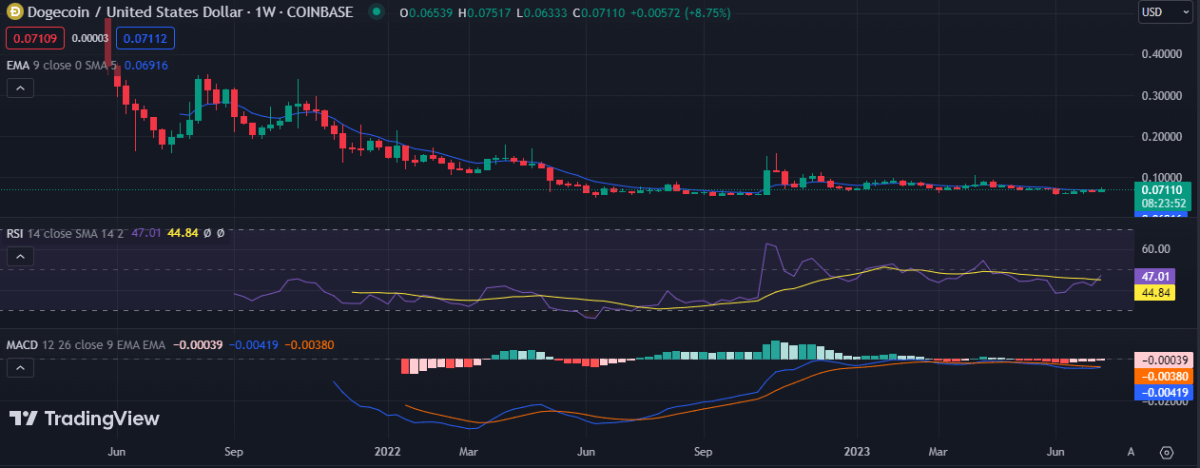The image size is (1200, 468).
Task: Click the 0.10000 price axis label
Action: [1161, 178]
